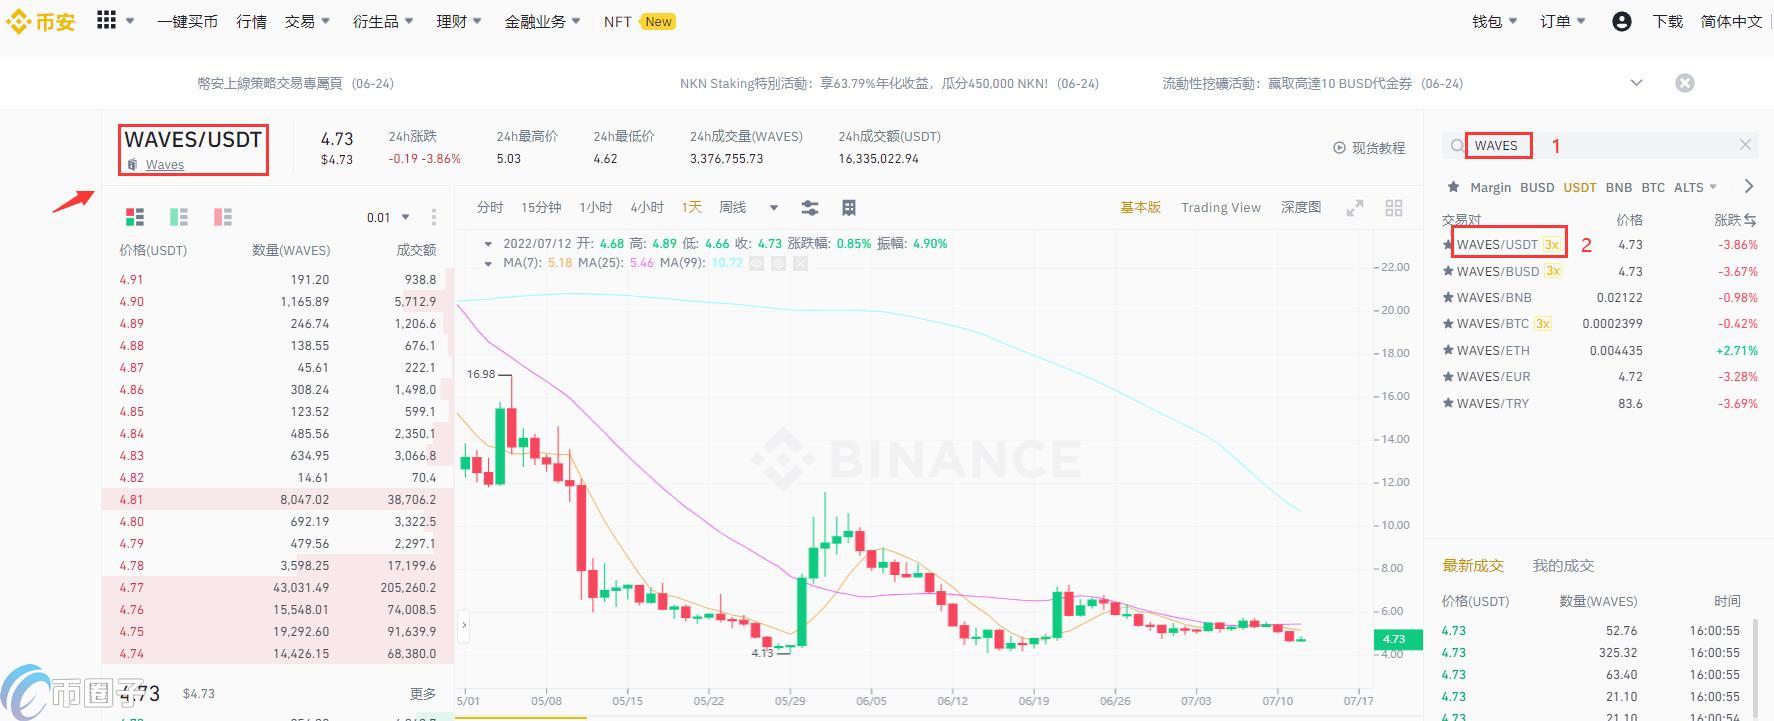Click the WAVES search input field

[1600, 145]
